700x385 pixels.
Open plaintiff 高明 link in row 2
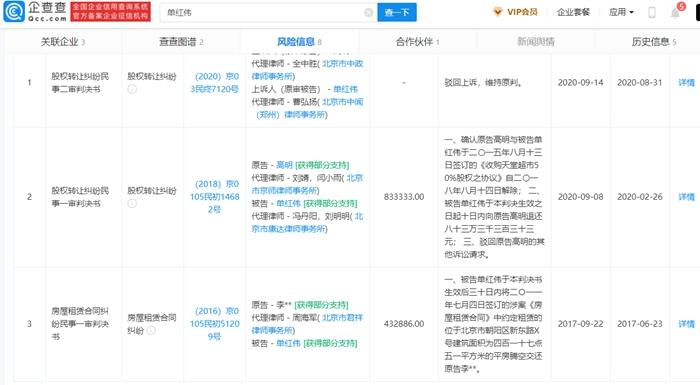click(x=284, y=165)
